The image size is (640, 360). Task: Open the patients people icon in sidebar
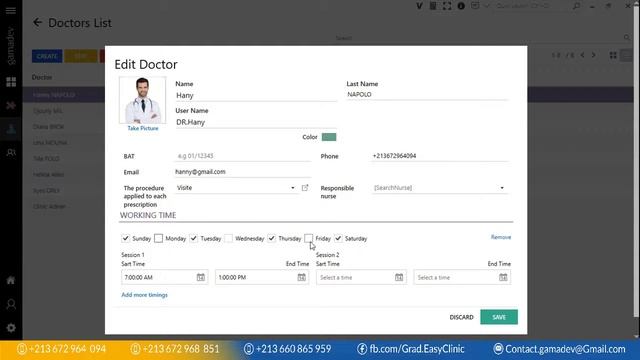(11, 153)
